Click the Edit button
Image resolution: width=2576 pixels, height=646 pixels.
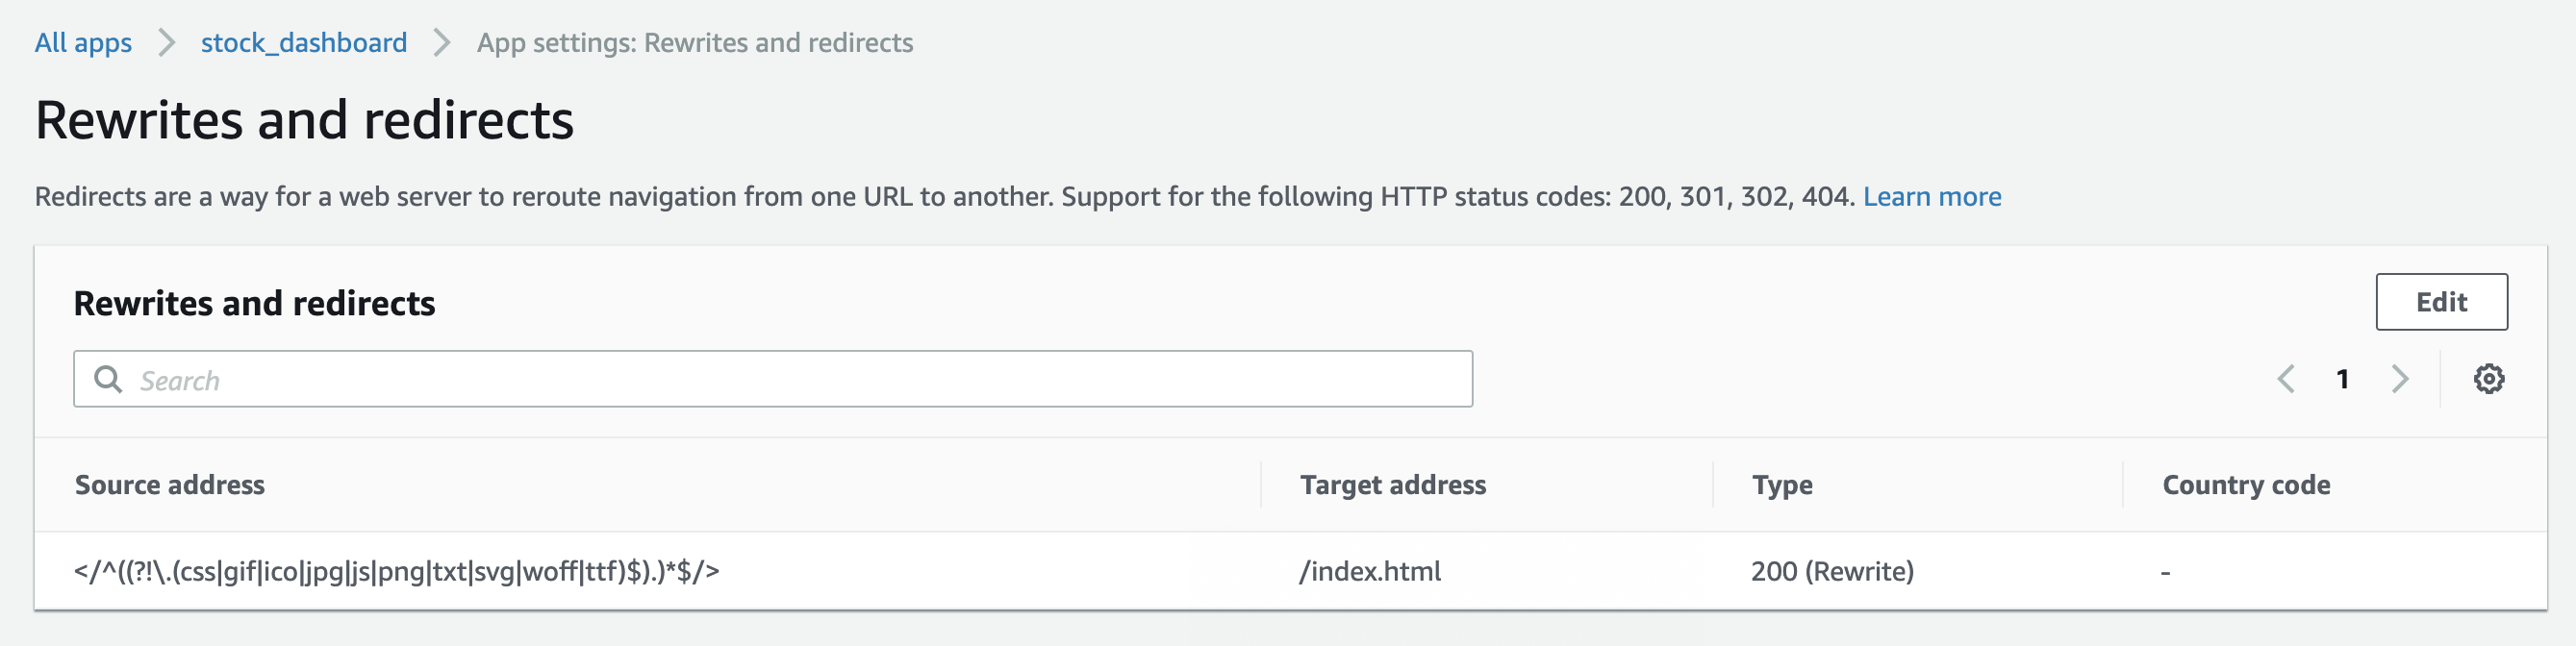[x=2440, y=302]
